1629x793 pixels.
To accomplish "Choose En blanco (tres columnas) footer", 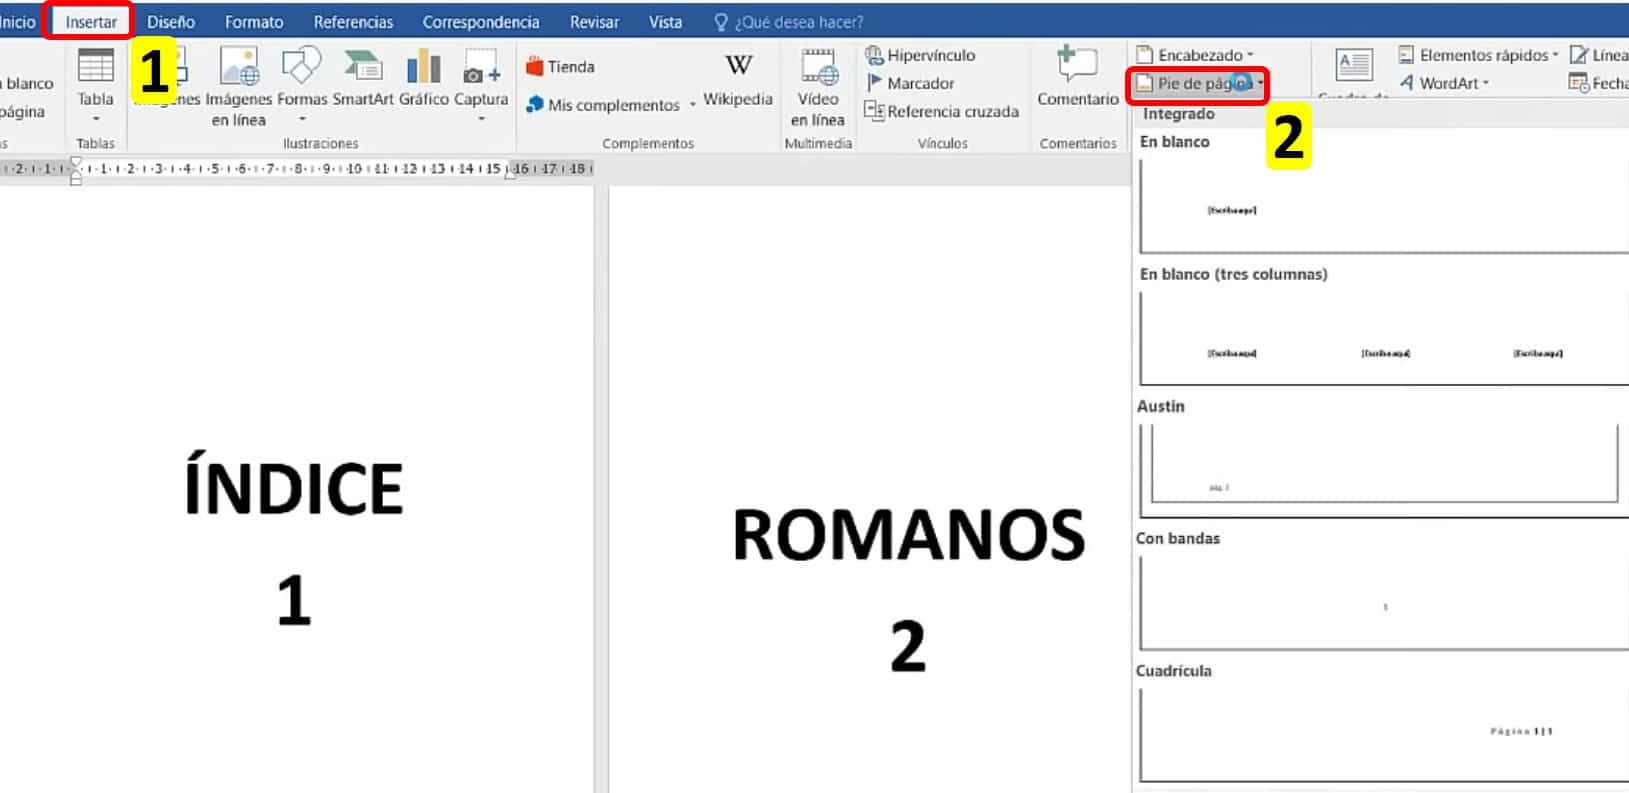I will click(x=1384, y=336).
